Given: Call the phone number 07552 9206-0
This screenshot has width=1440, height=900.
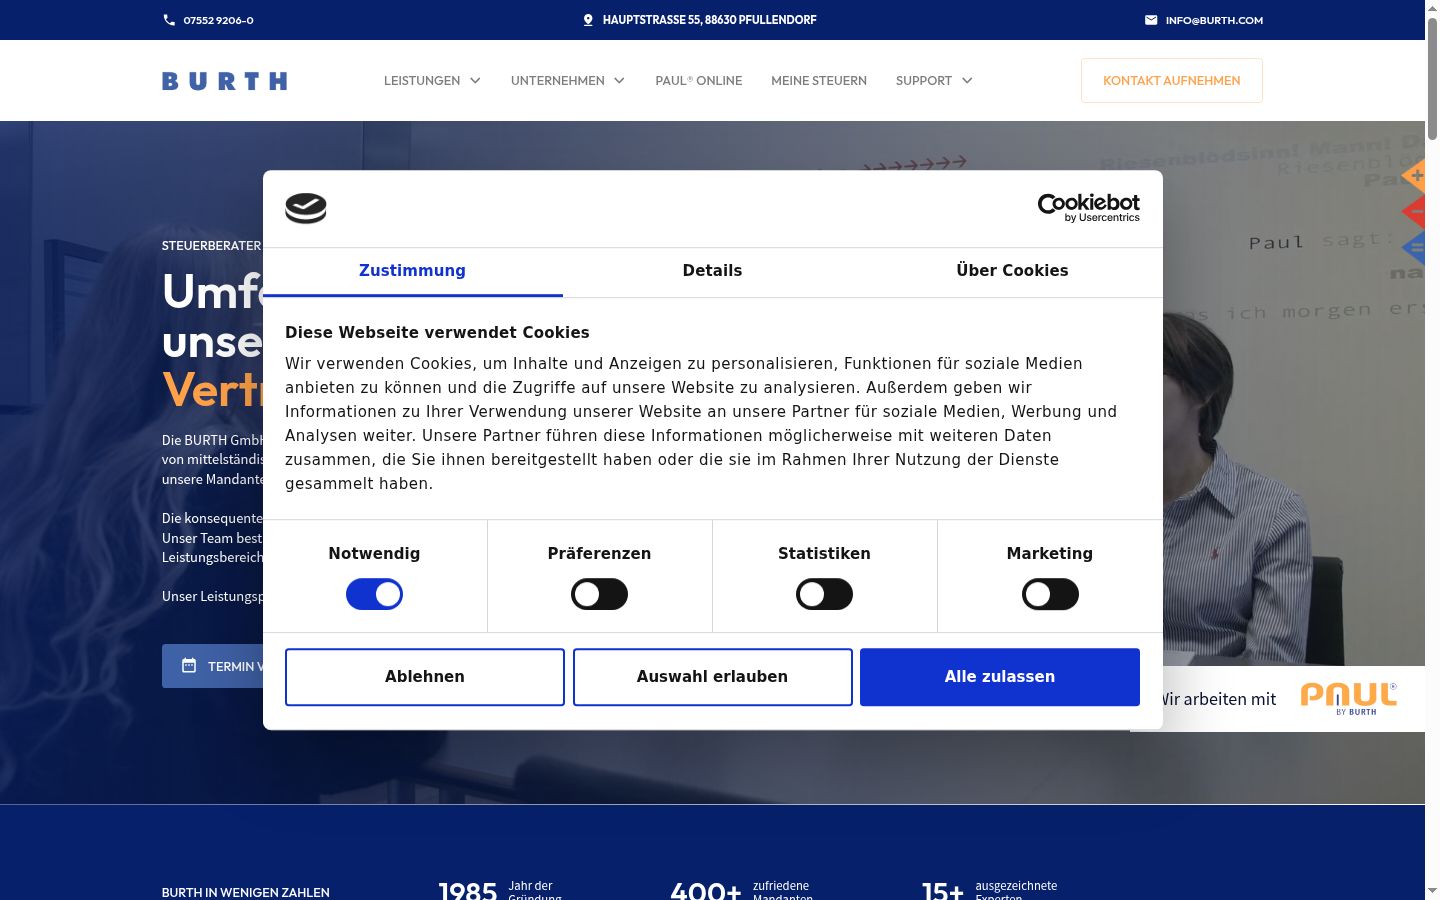Looking at the screenshot, I should click(218, 20).
